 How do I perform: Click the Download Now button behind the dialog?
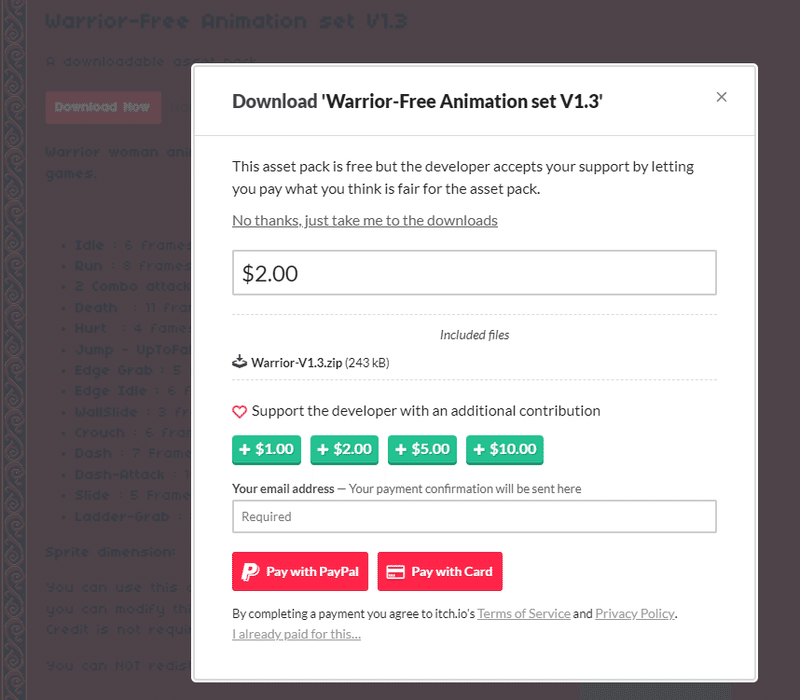pyautogui.click(x=103, y=107)
